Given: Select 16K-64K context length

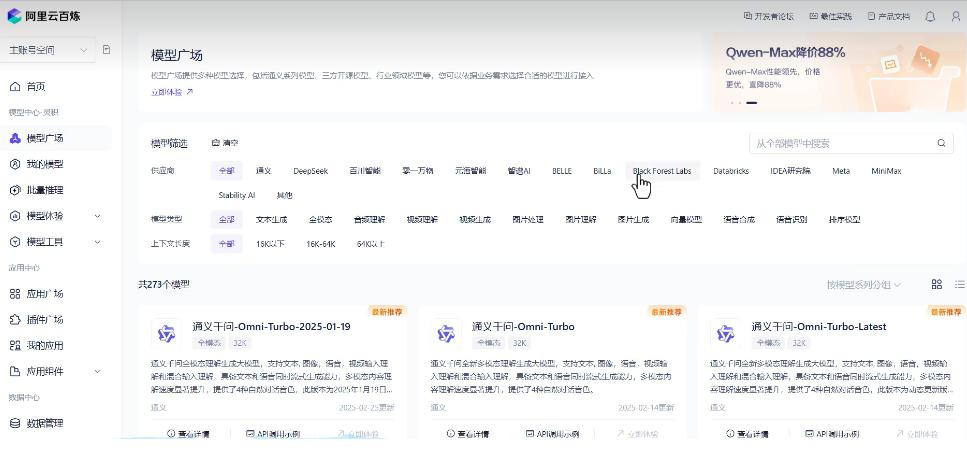Looking at the screenshot, I should coord(321,244).
